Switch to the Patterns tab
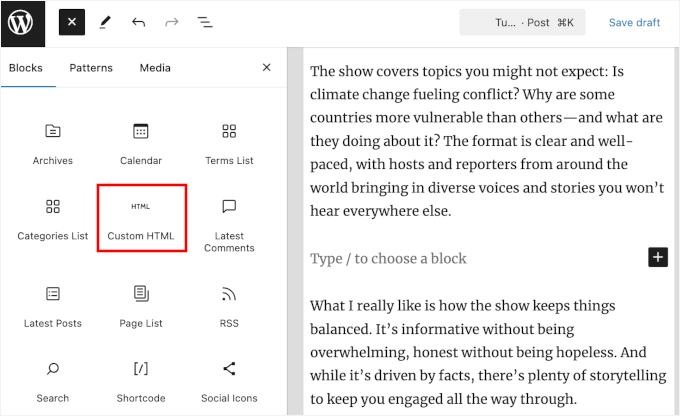This screenshot has height=416, width=680. pos(91,68)
